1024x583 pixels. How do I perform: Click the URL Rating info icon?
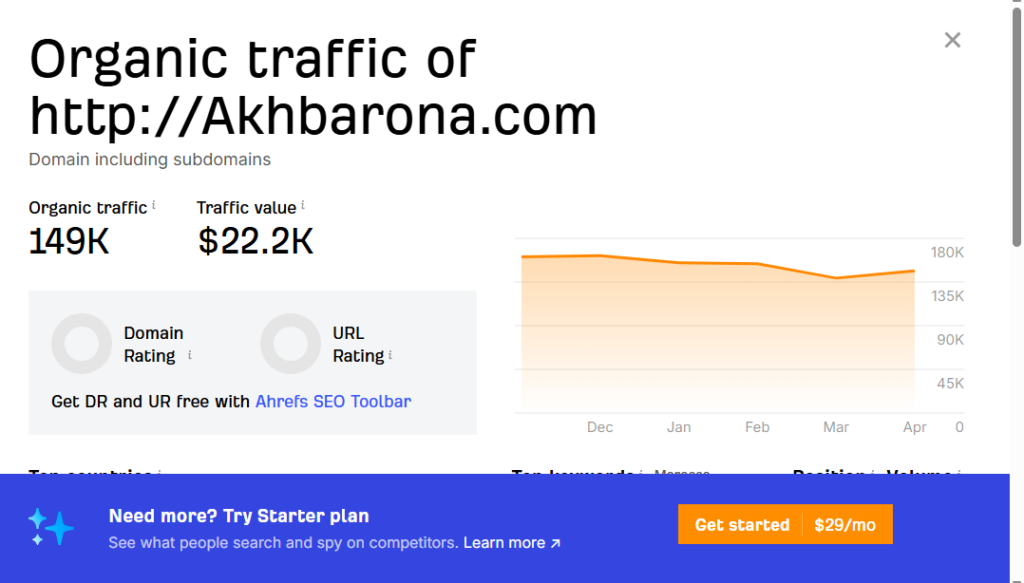[390, 355]
